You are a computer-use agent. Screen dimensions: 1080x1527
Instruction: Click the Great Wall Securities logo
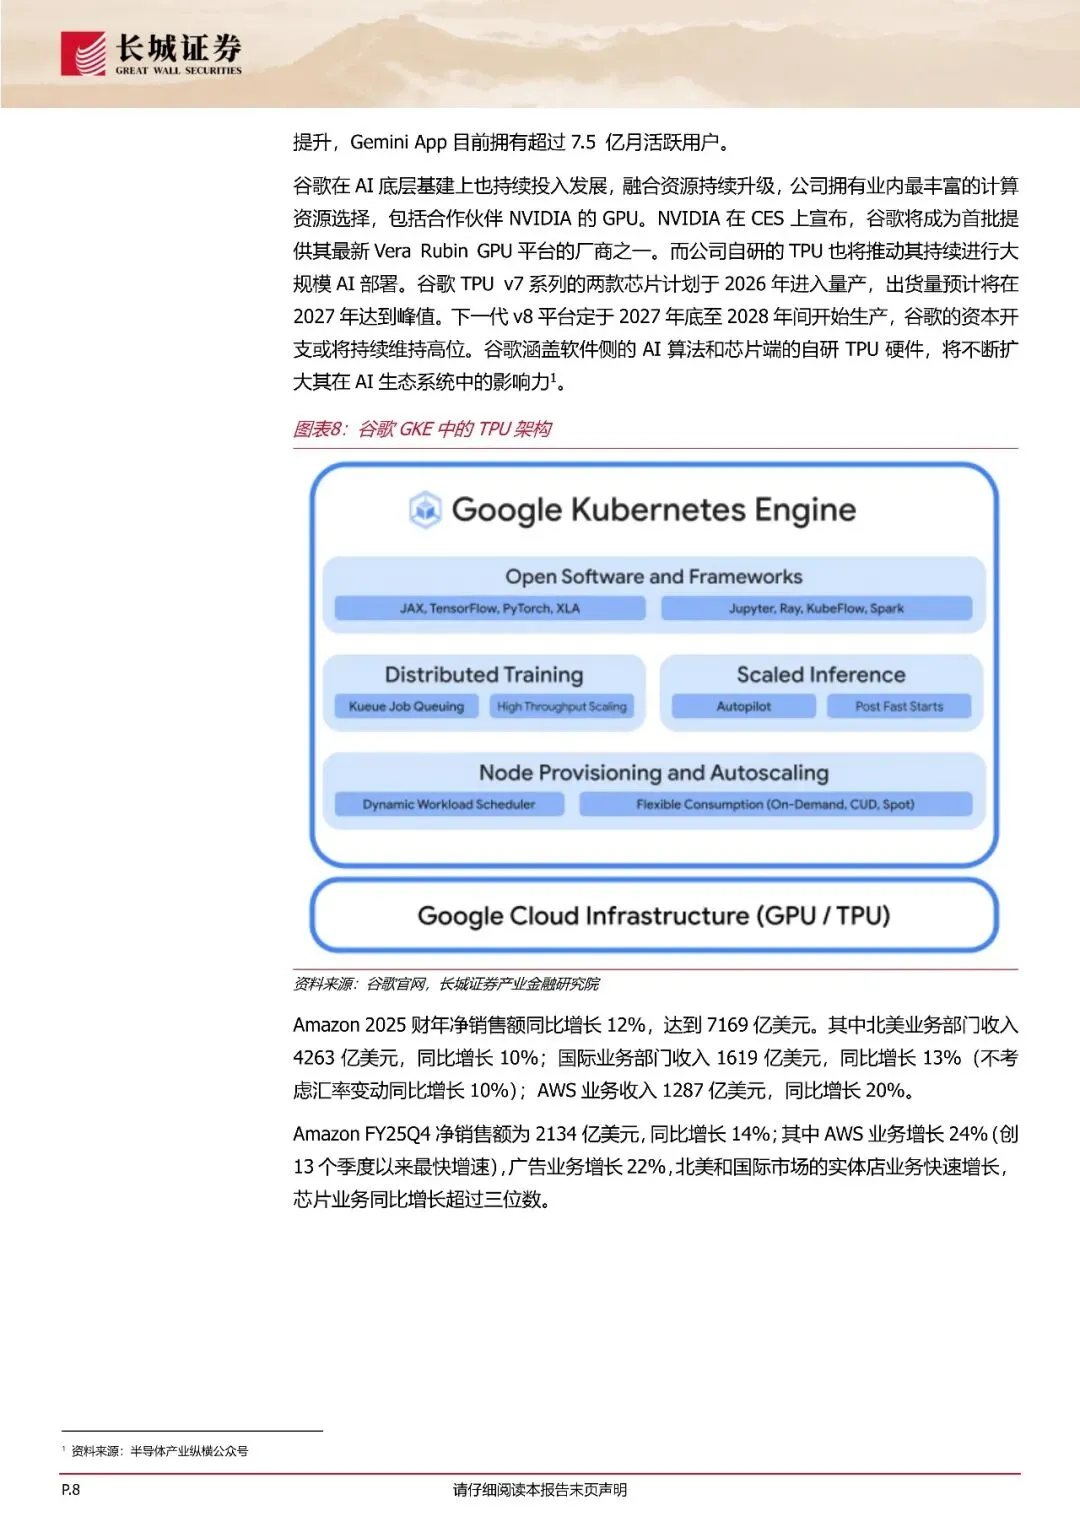[152, 53]
